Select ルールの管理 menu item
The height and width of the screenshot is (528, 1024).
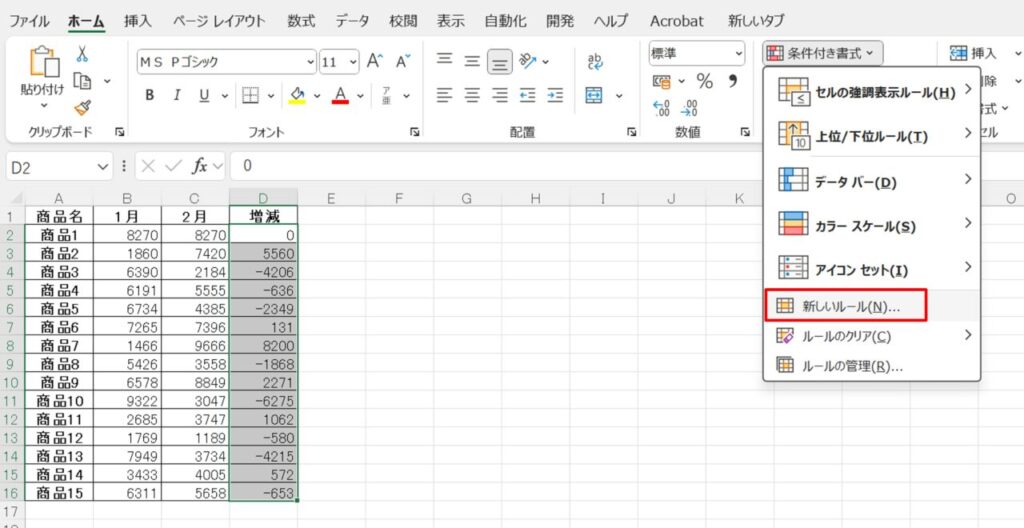click(872, 366)
